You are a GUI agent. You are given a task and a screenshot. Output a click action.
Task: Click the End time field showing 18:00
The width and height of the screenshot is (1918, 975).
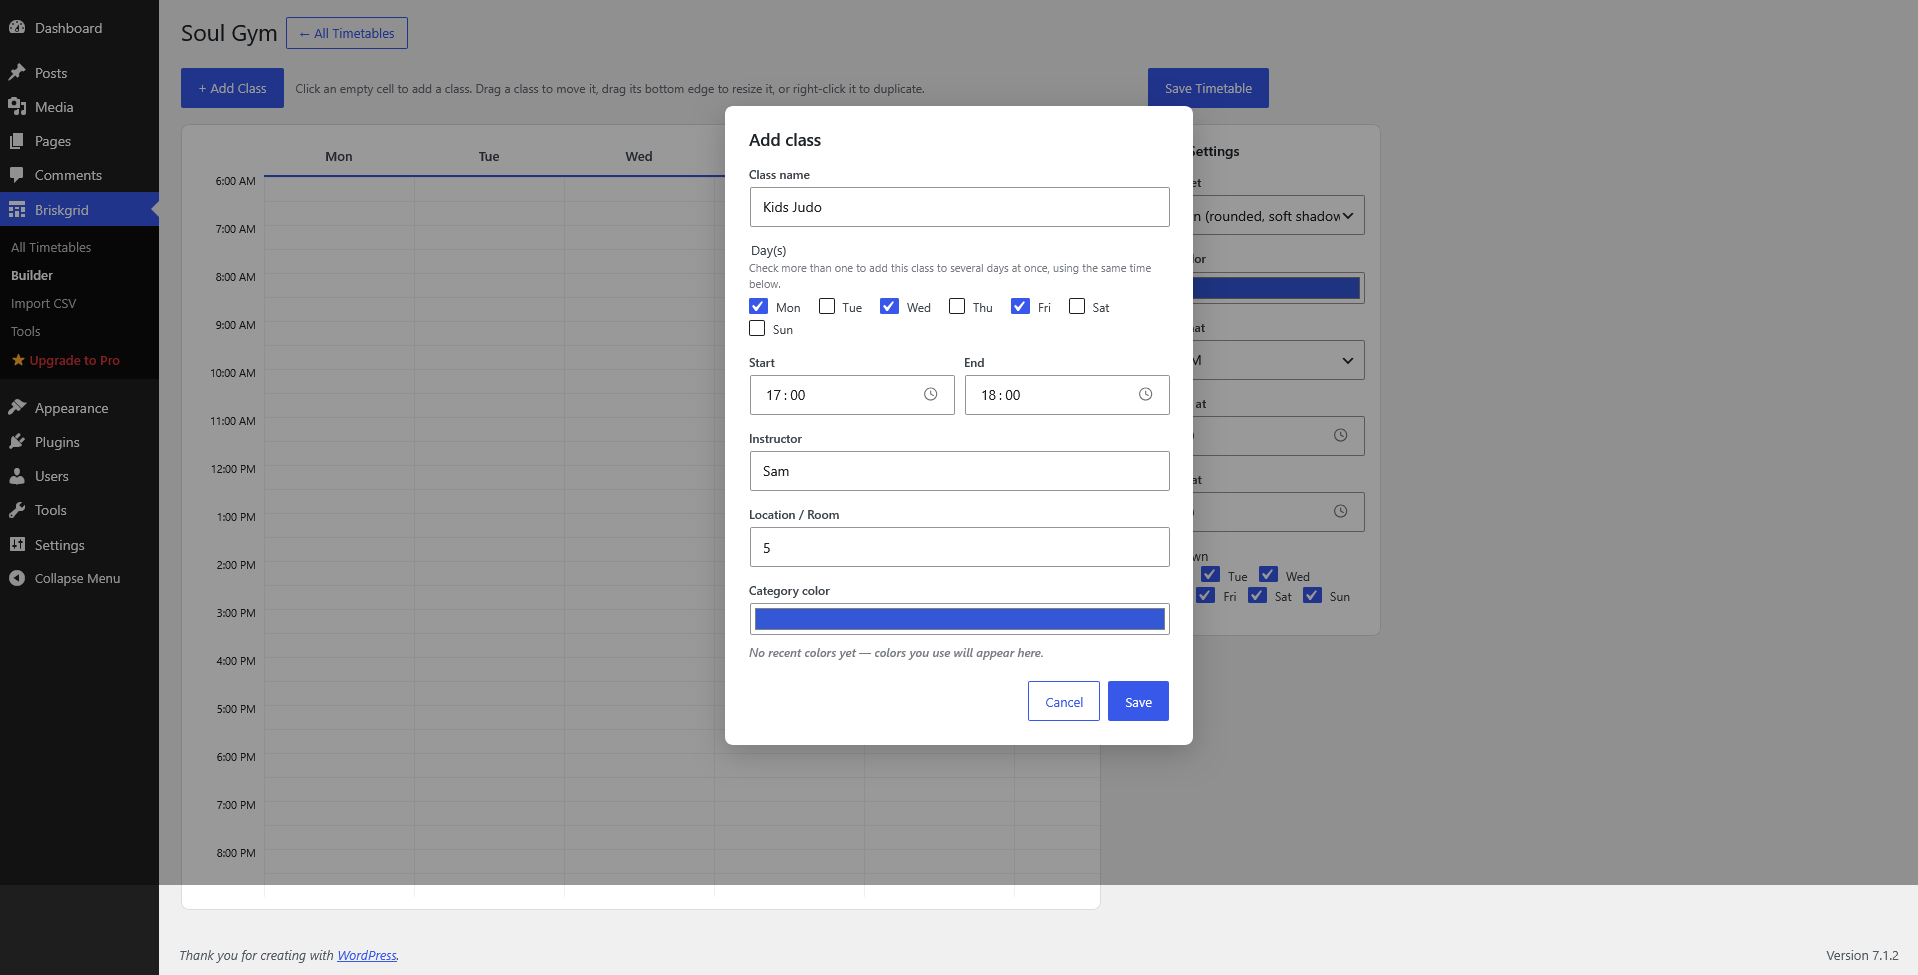click(x=1067, y=395)
